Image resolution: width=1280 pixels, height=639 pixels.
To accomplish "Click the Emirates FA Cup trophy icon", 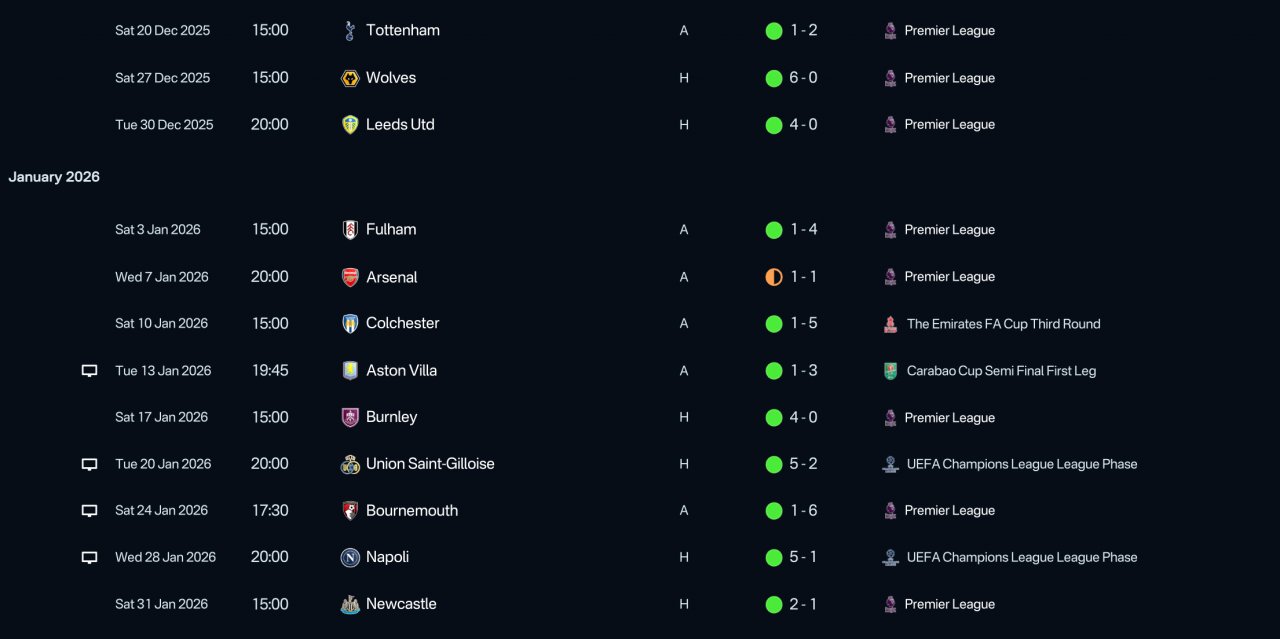I will click(890, 324).
